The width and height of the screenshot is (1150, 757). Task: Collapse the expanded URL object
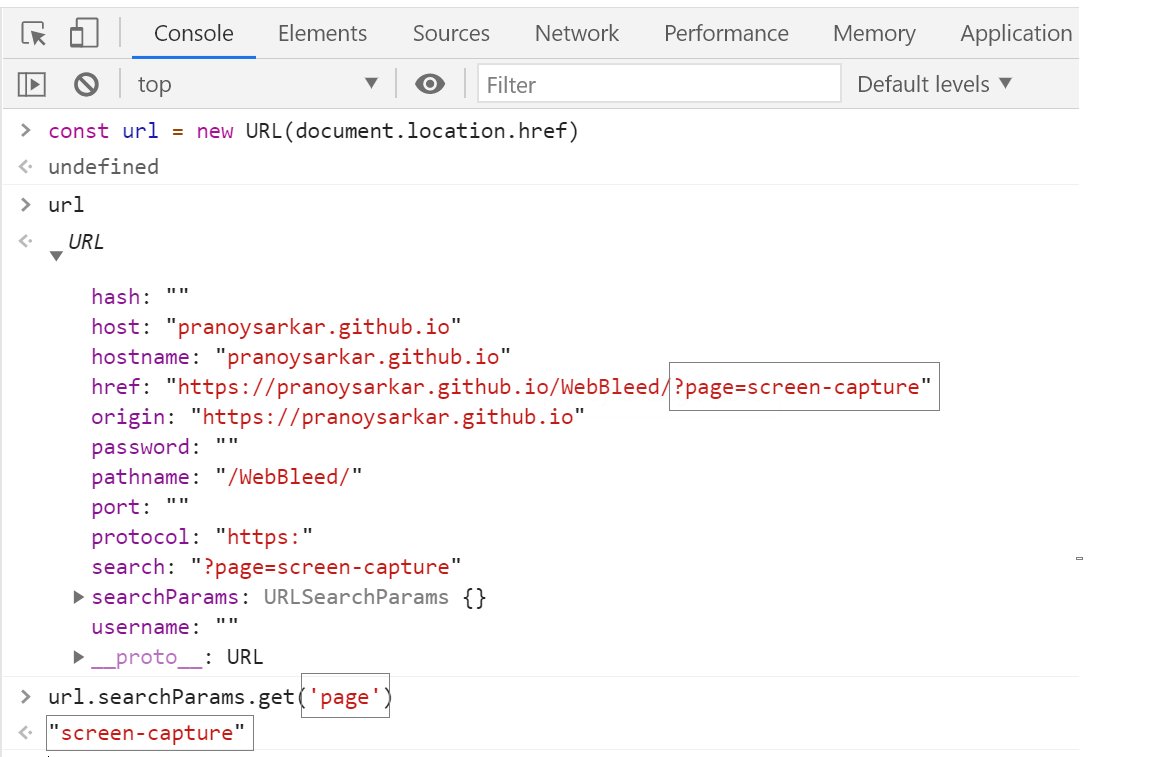[57, 254]
